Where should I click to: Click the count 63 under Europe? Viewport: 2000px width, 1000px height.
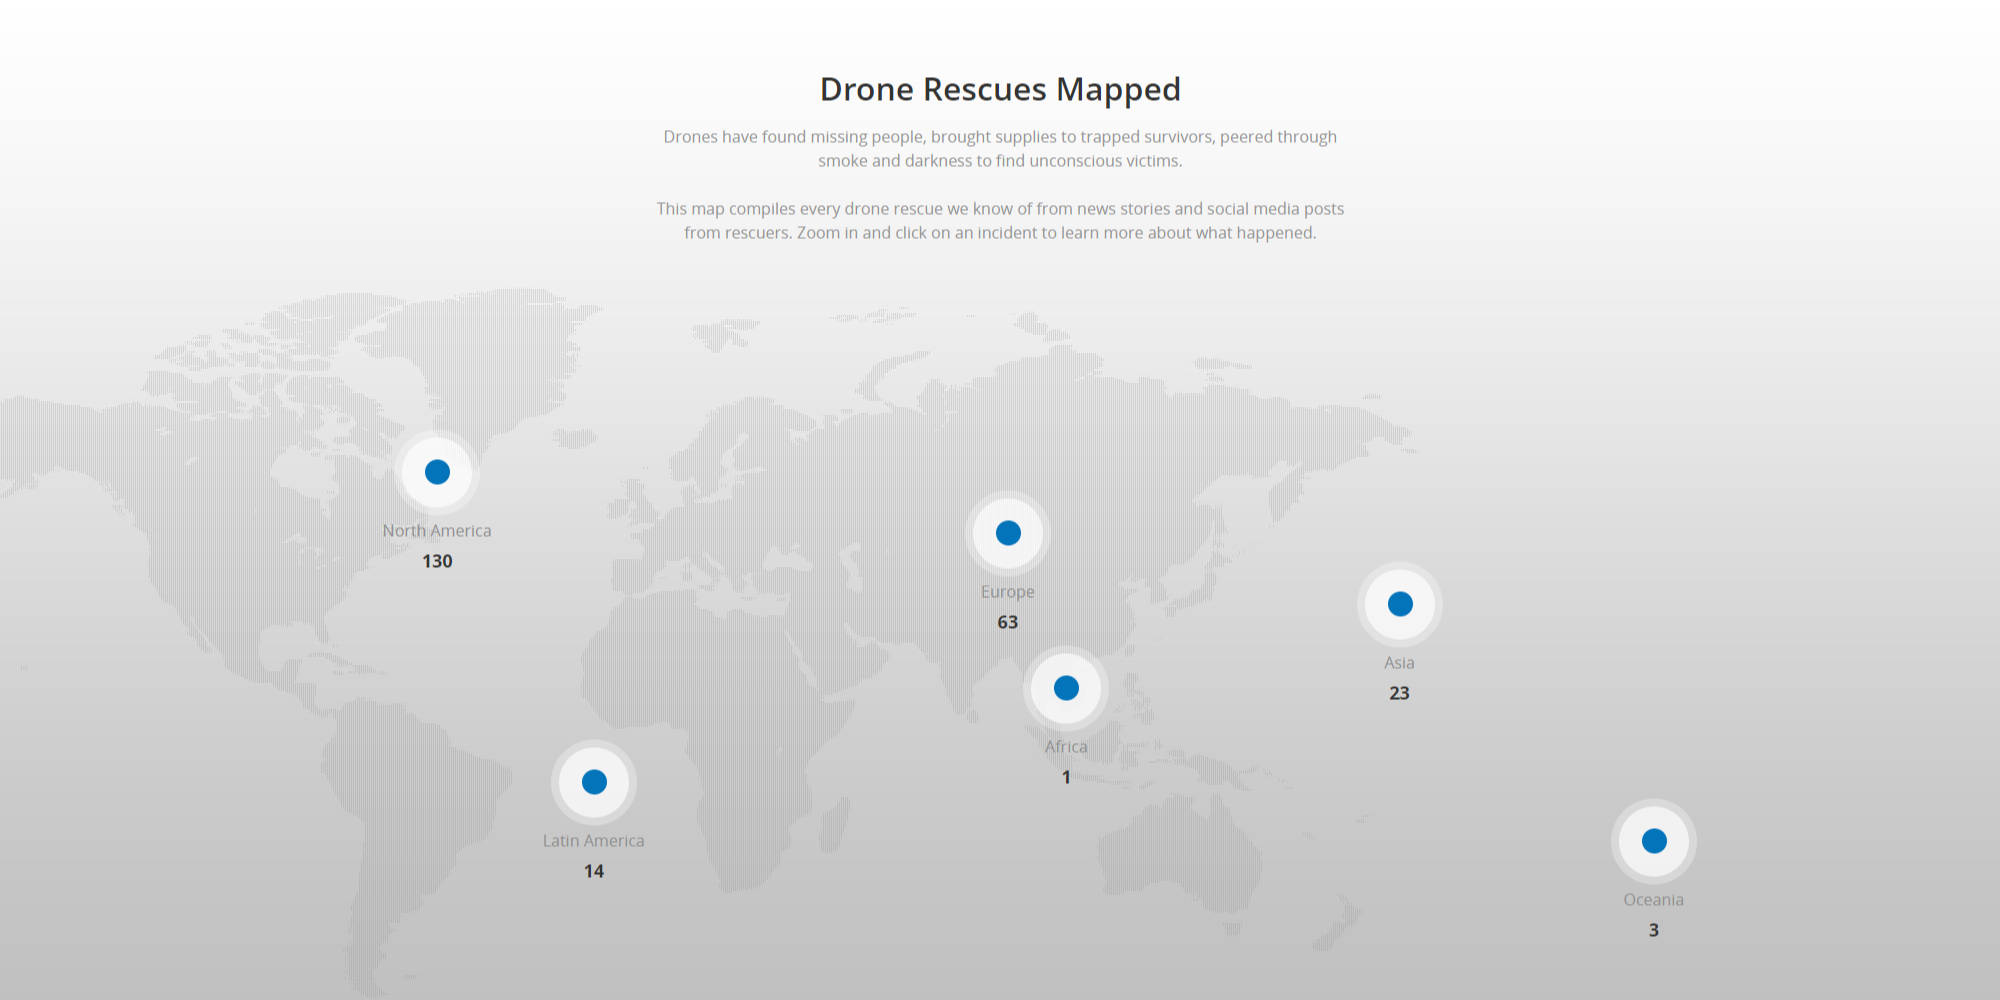click(1007, 621)
